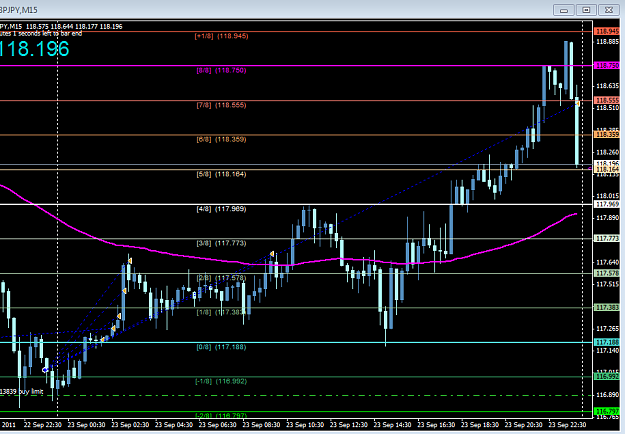
Task: Click the 118.015 value on the price scale
Action: tap(608, 196)
